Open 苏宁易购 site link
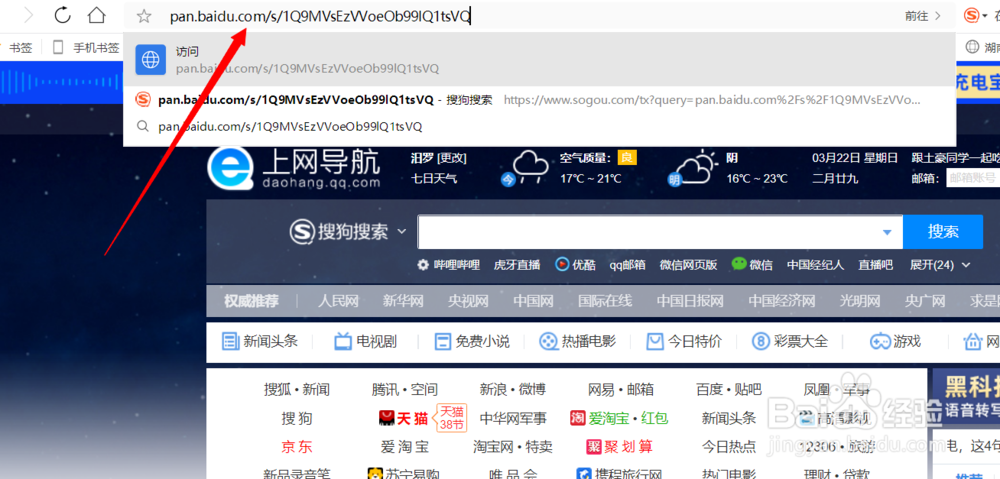The height and width of the screenshot is (479, 1000). pyautogui.click(x=403, y=473)
